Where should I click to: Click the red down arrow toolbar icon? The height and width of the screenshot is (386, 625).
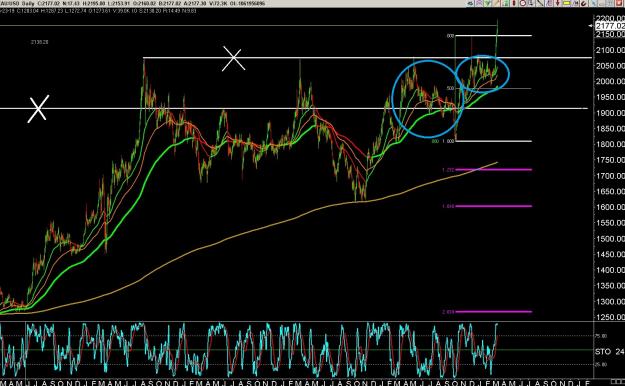(558, 3)
